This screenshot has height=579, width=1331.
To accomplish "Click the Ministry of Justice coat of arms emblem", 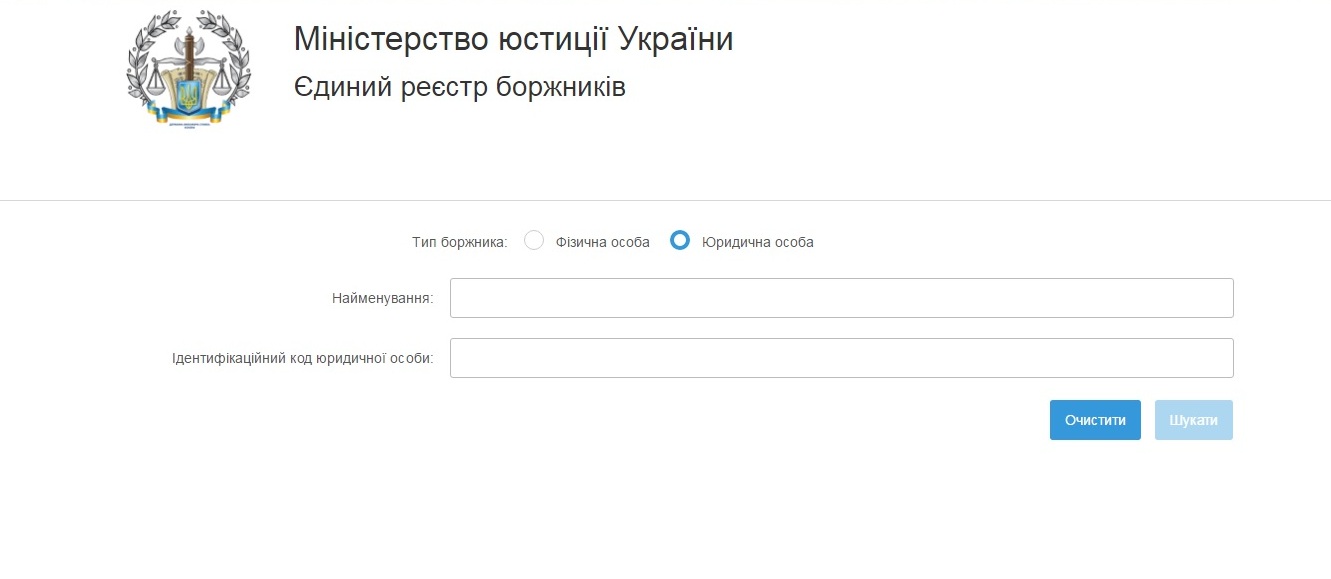I will pyautogui.click(x=189, y=68).
